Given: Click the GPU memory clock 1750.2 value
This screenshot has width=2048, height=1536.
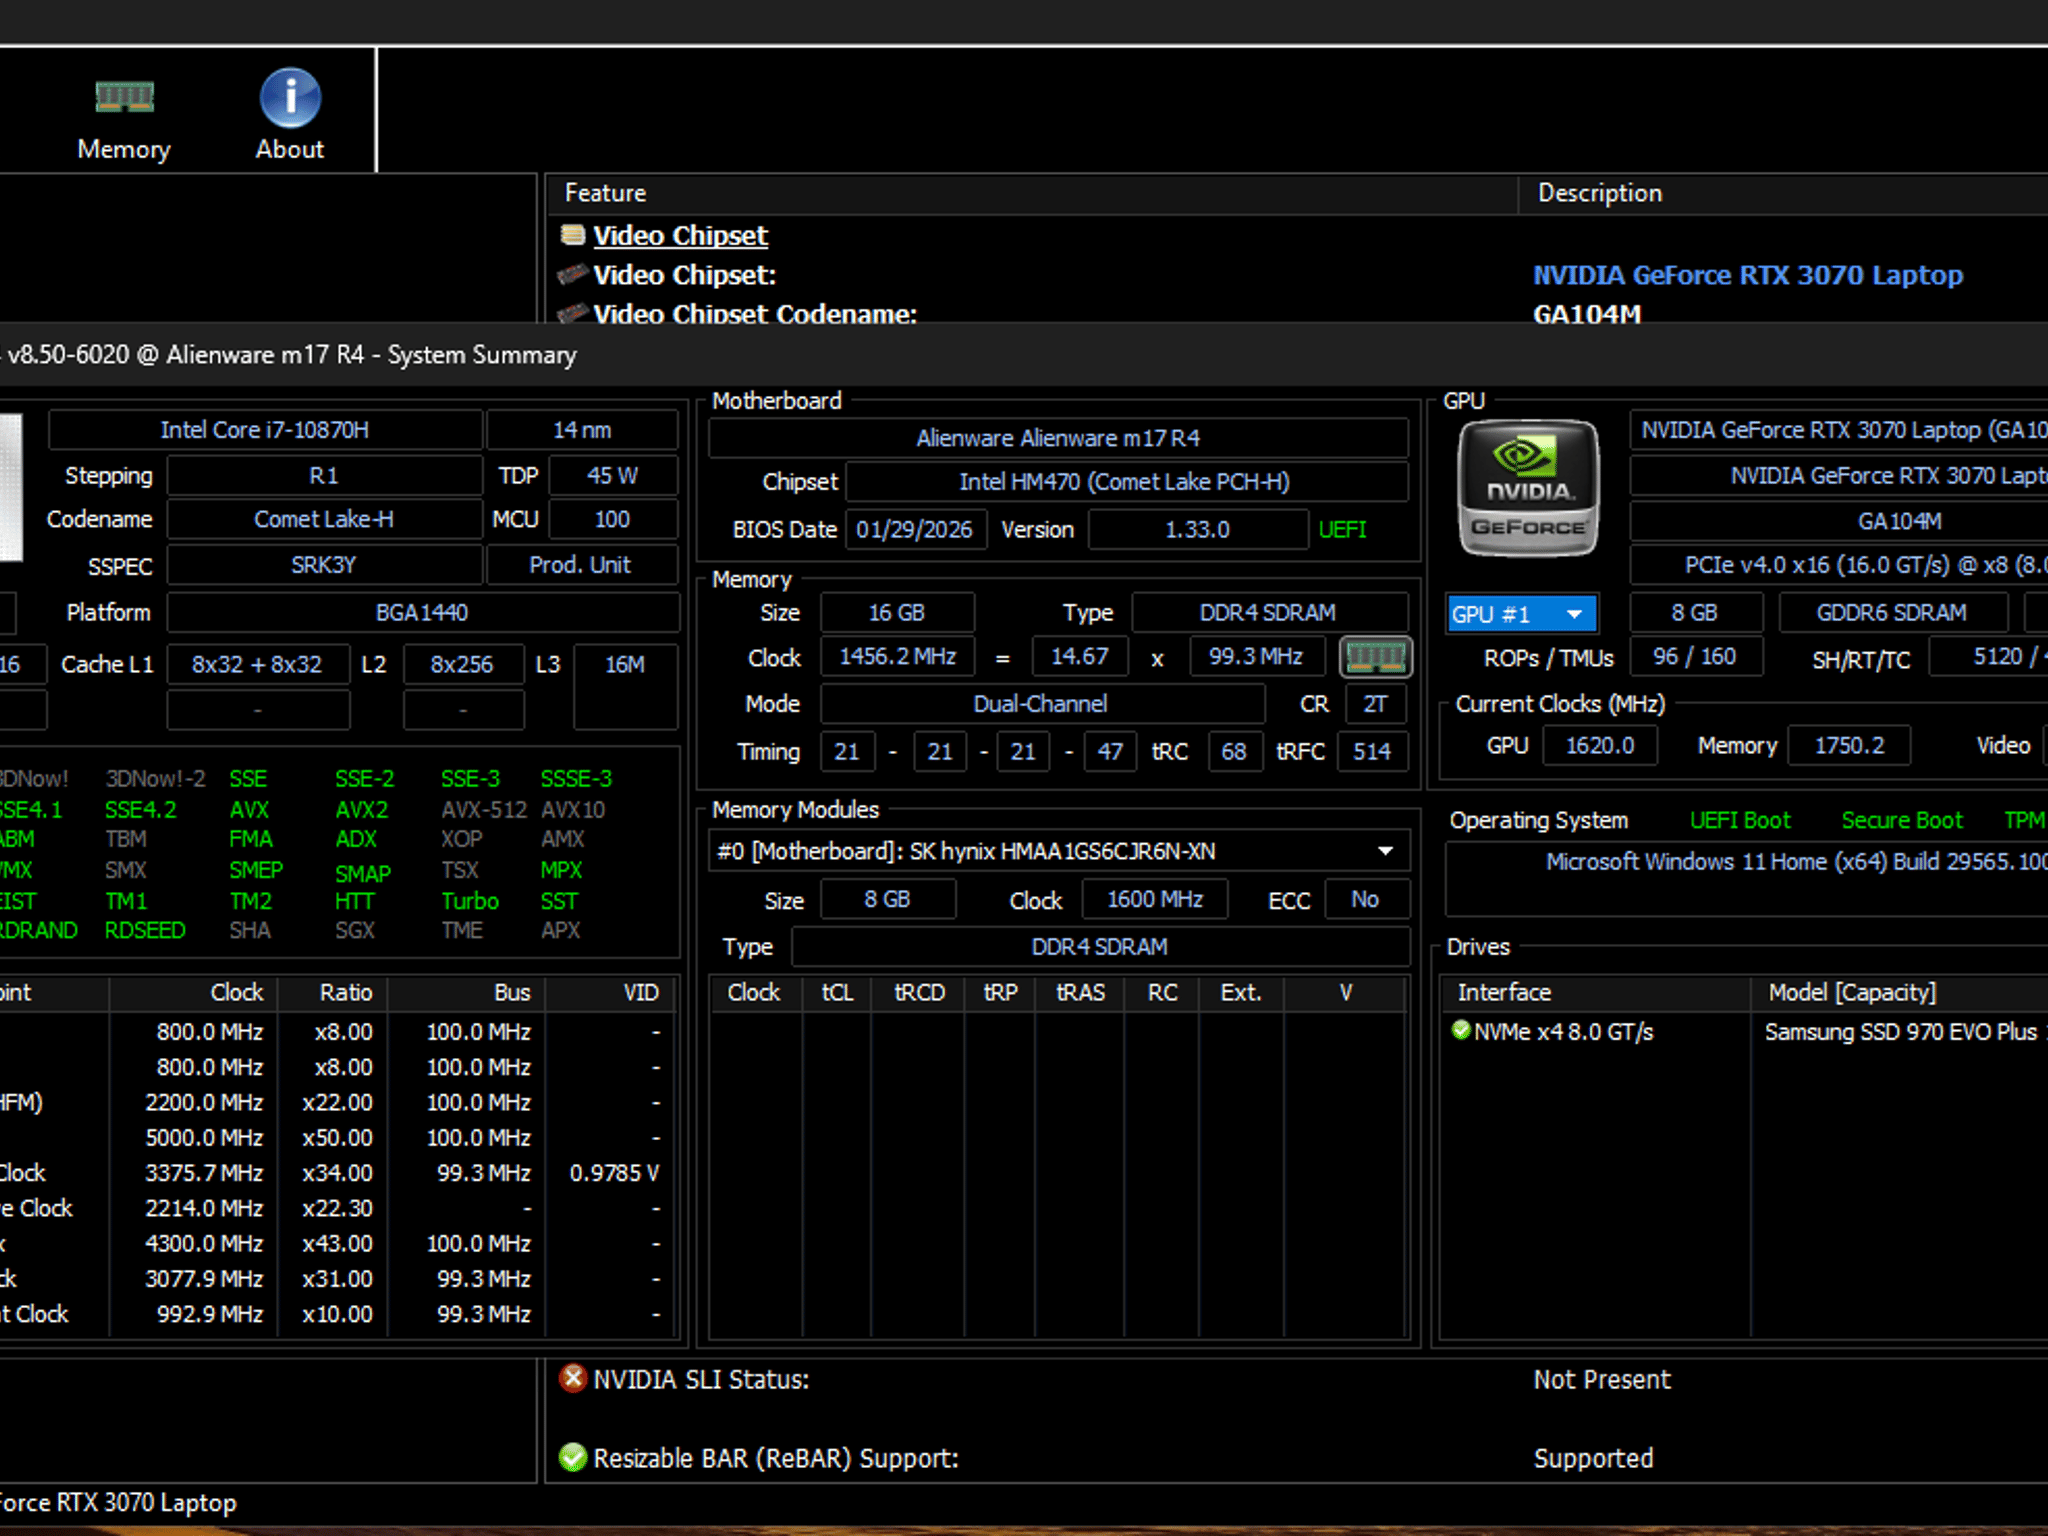Looking at the screenshot, I should [x=1849, y=746].
